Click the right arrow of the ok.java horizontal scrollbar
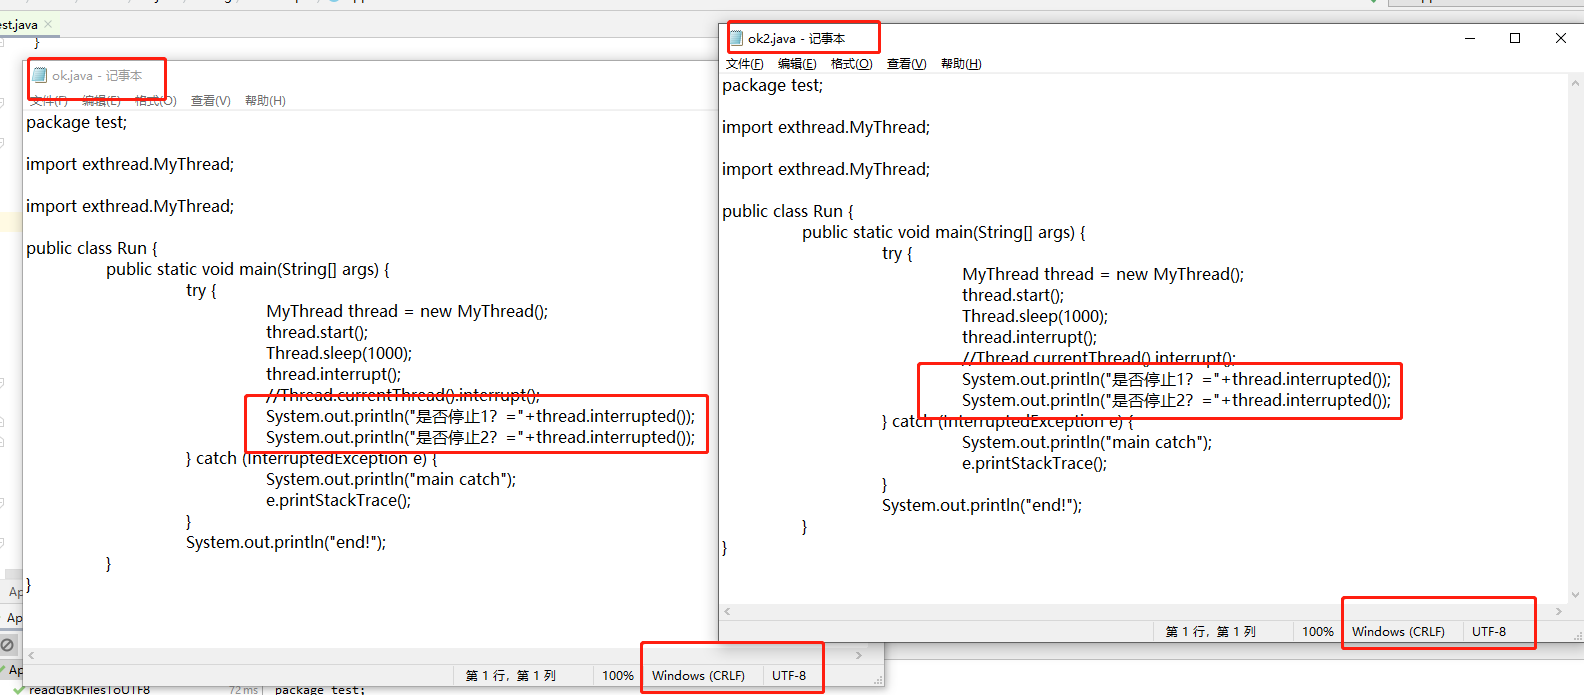1584x695 pixels. (x=859, y=655)
